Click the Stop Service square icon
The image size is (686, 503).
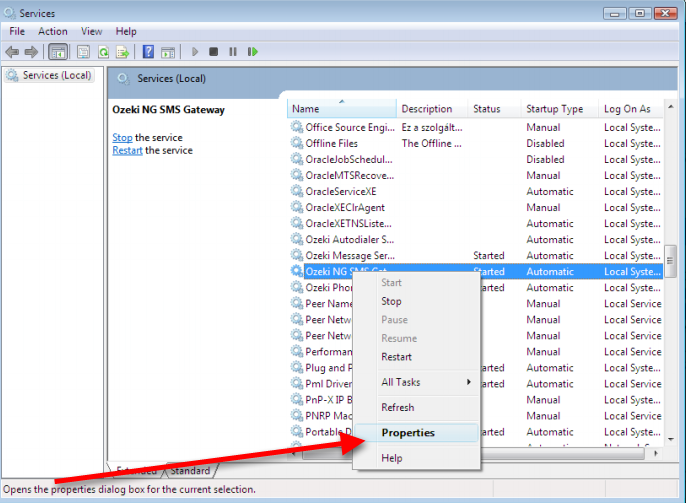pyautogui.click(x=214, y=52)
